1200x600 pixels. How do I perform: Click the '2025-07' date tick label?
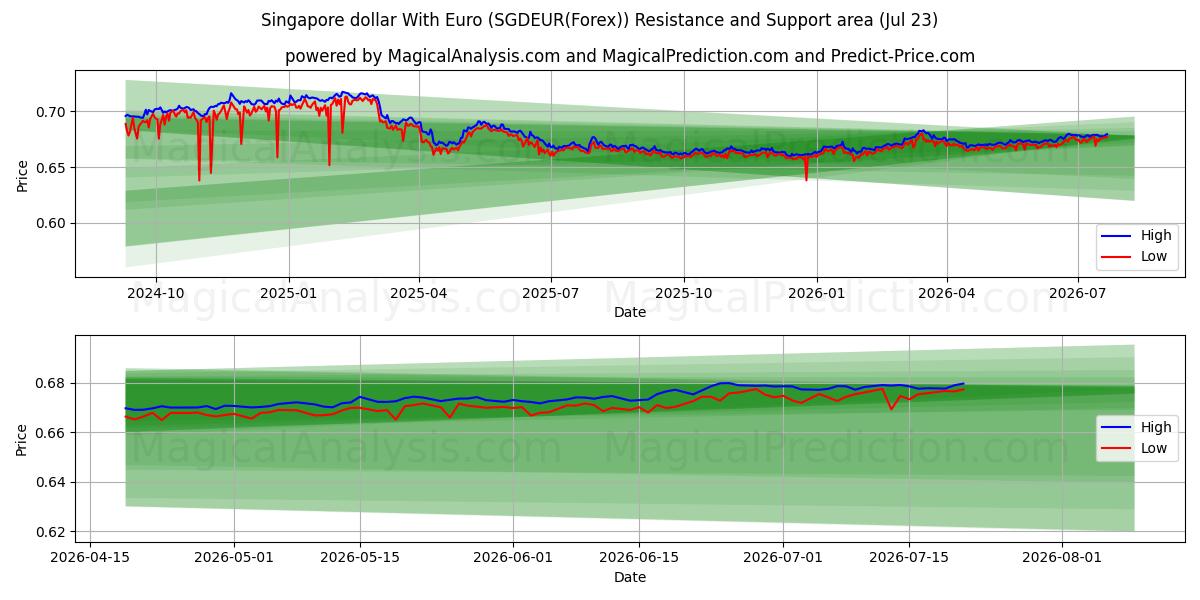pyautogui.click(x=551, y=293)
